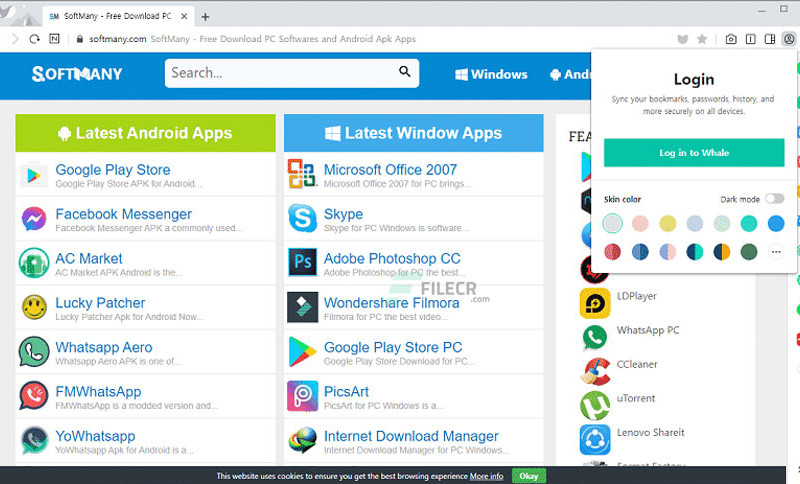Click the Log in to Whale button
Screen dimensions: 800x484
coord(694,152)
